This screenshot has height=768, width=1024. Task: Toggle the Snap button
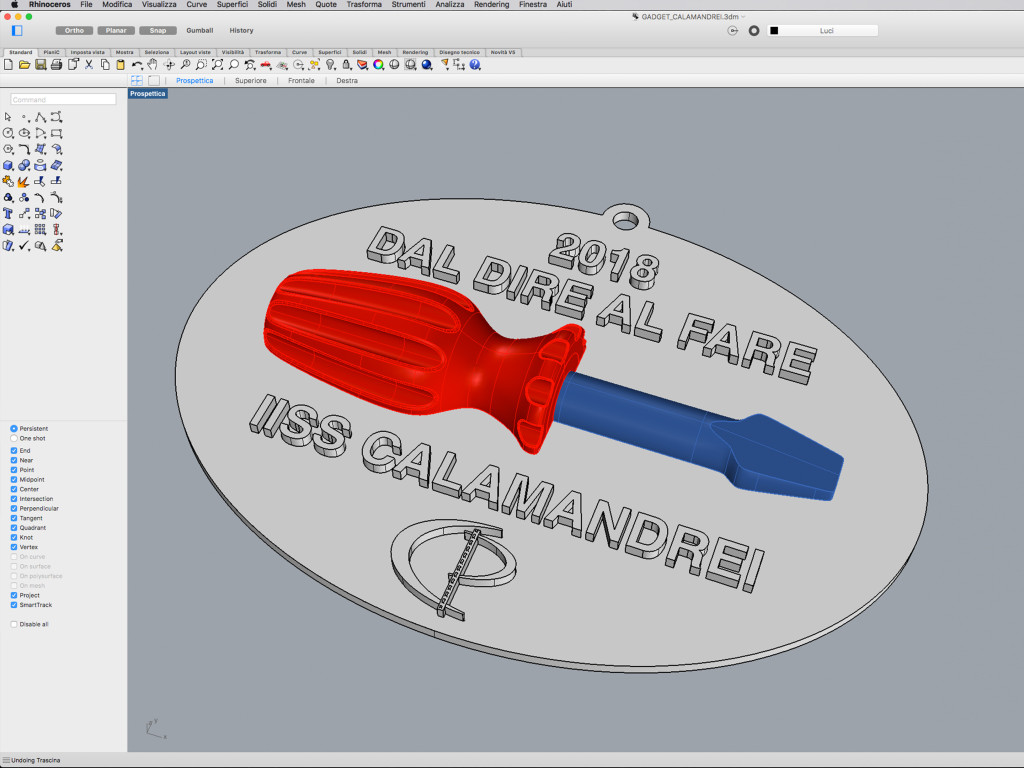(157, 31)
